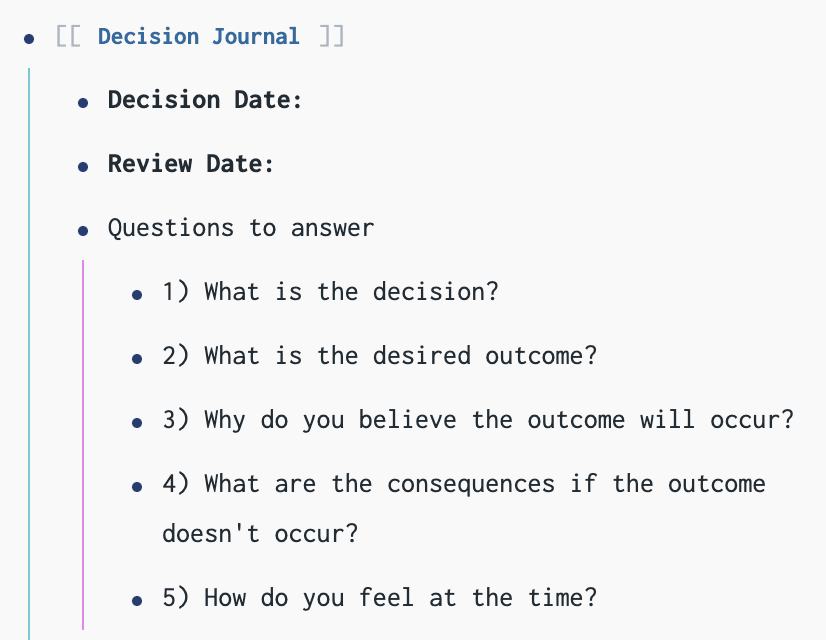826x640 pixels.
Task: Place cursor in Decision Date block
Action: tap(205, 100)
